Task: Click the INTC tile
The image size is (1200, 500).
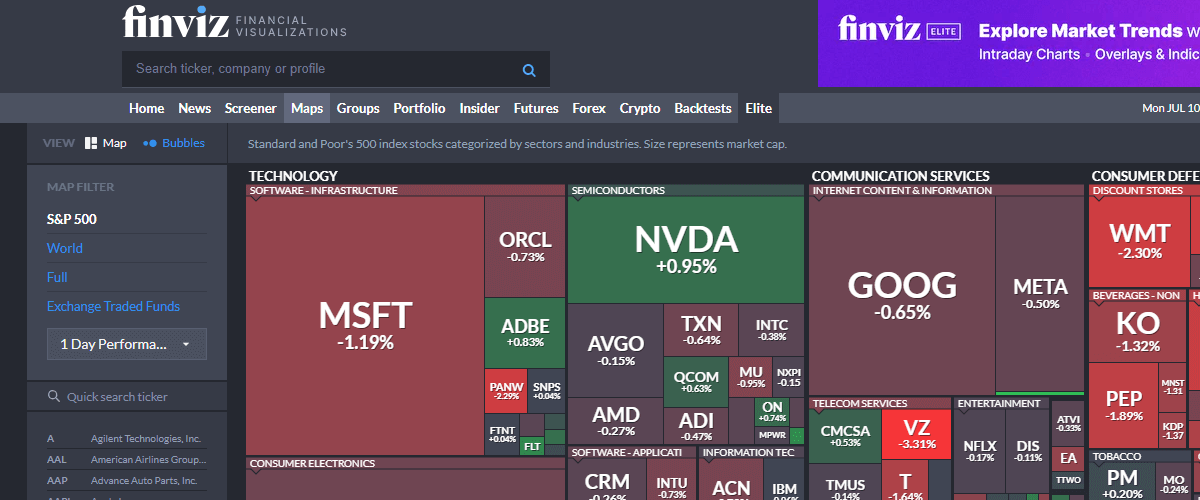Action: tap(771, 330)
